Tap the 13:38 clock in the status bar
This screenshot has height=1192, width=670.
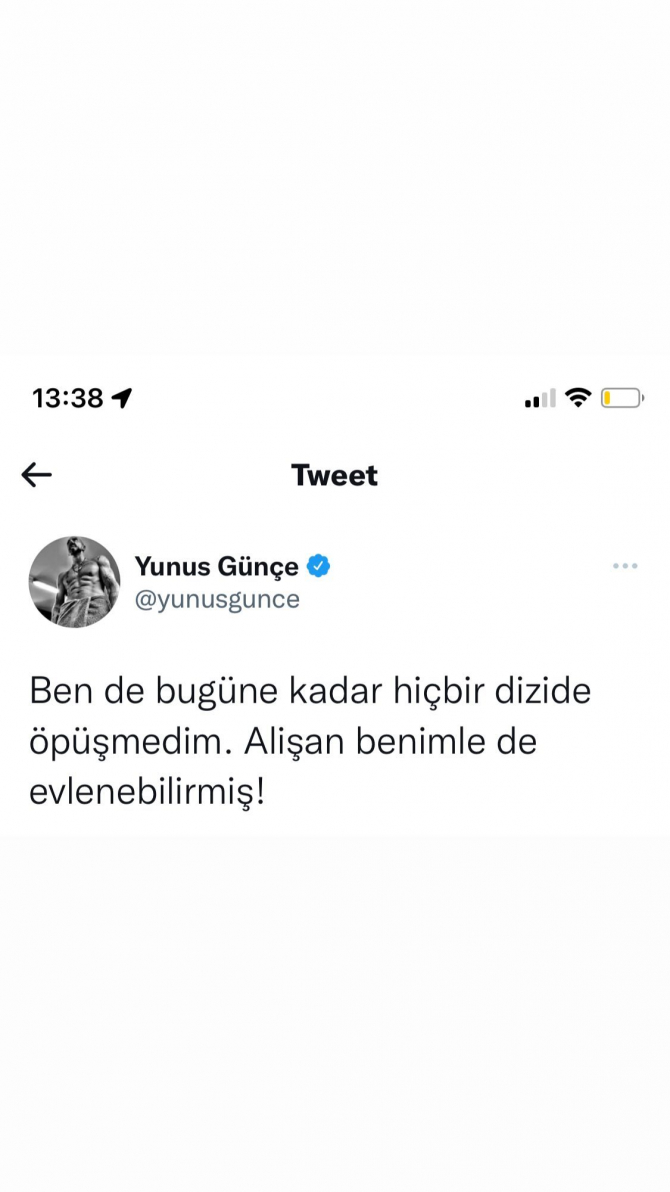[x=68, y=398]
